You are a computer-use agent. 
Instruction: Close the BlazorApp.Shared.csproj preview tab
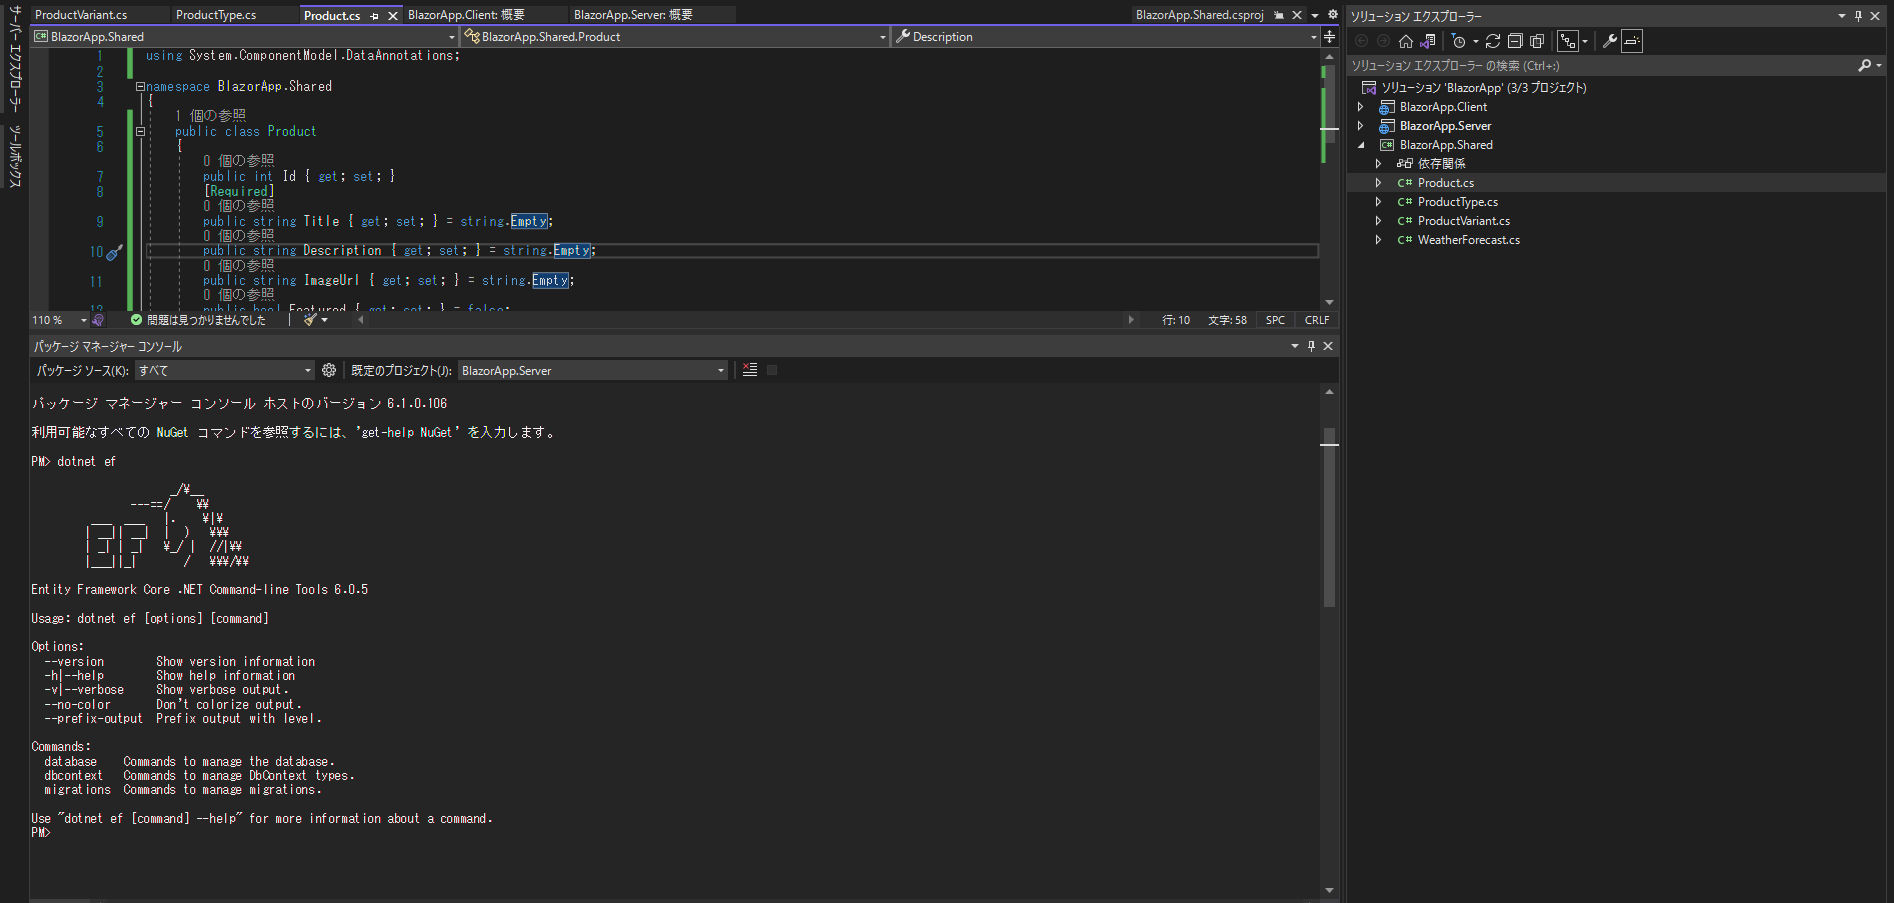click(x=1297, y=15)
